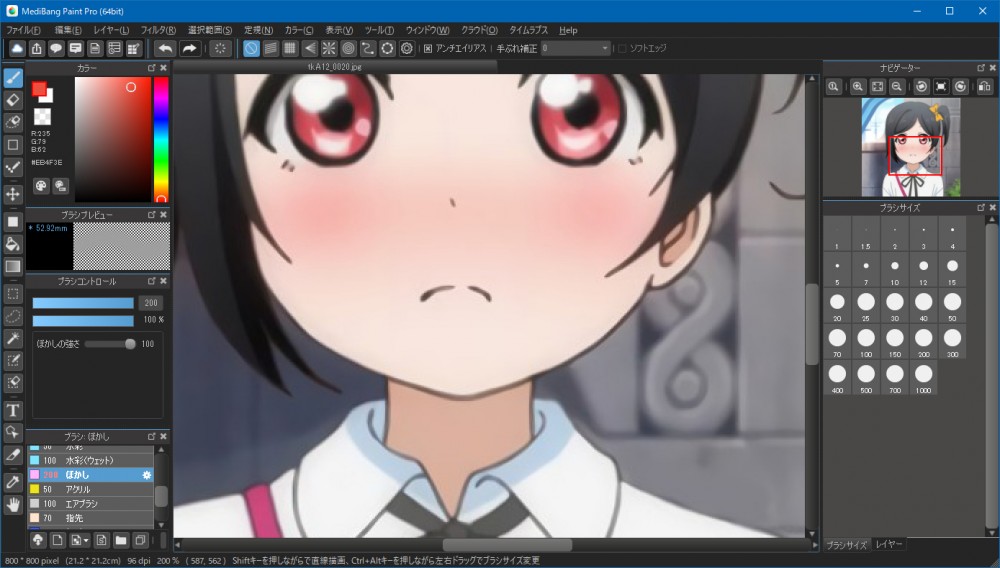Click the Undo arrow button

[165, 48]
